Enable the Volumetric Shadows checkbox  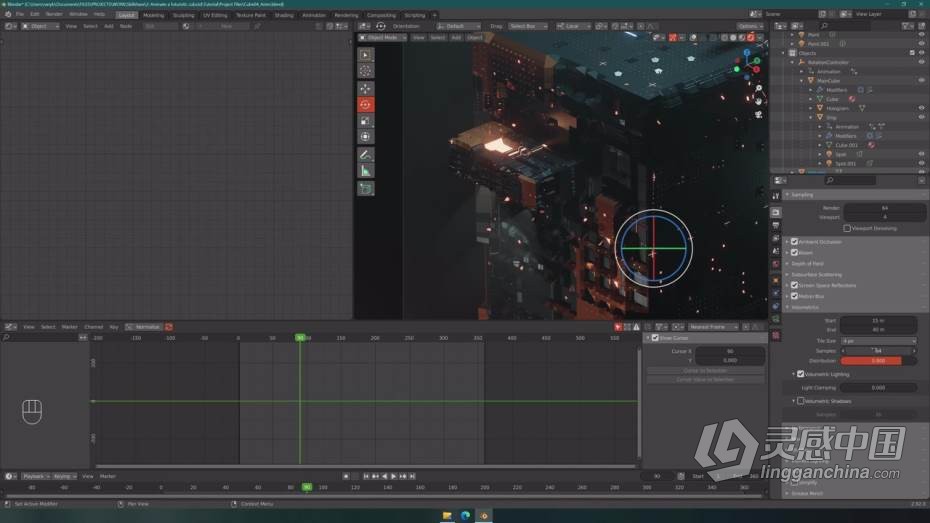tap(801, 401)
